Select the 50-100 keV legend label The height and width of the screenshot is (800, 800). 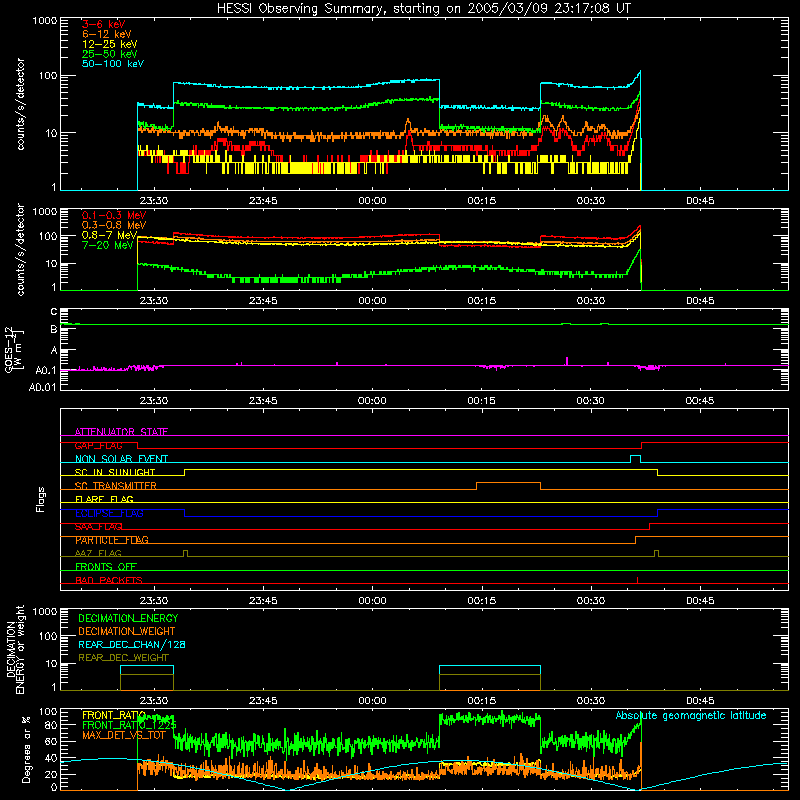[x=113, y=63]
